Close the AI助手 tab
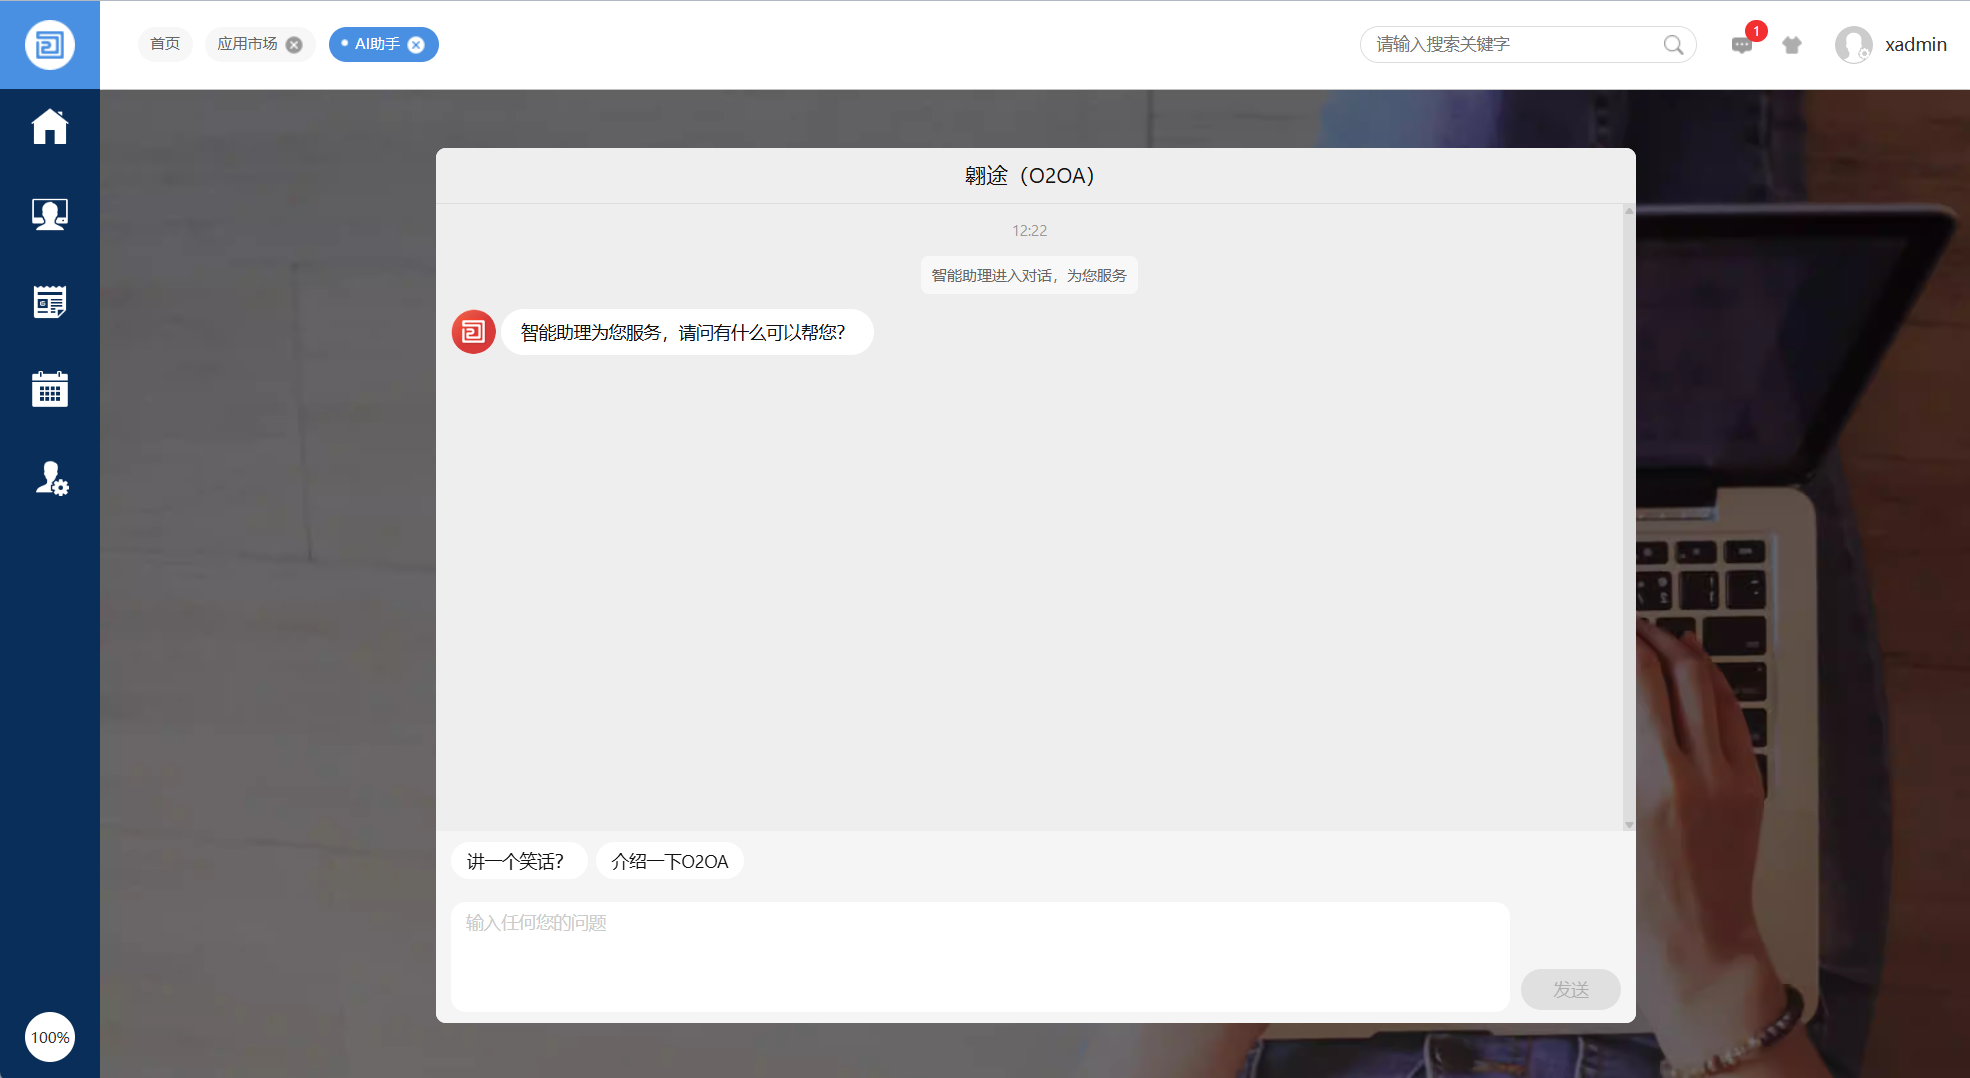 click(416, 45)
